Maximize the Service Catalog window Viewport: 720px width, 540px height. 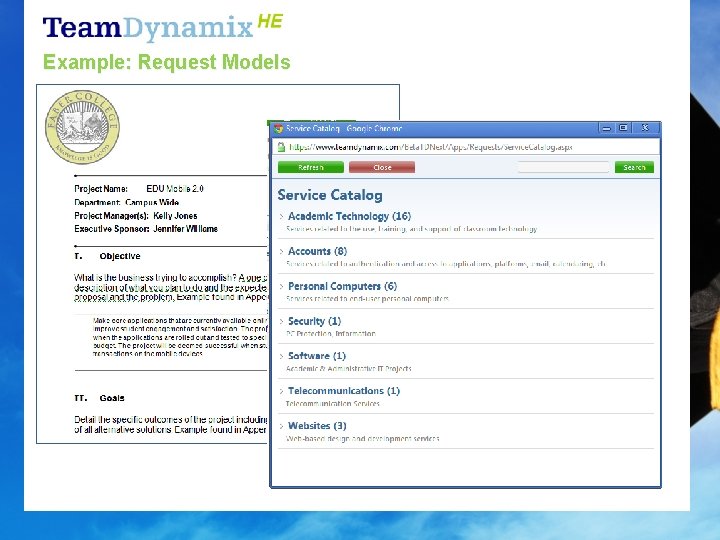(623, 128)
